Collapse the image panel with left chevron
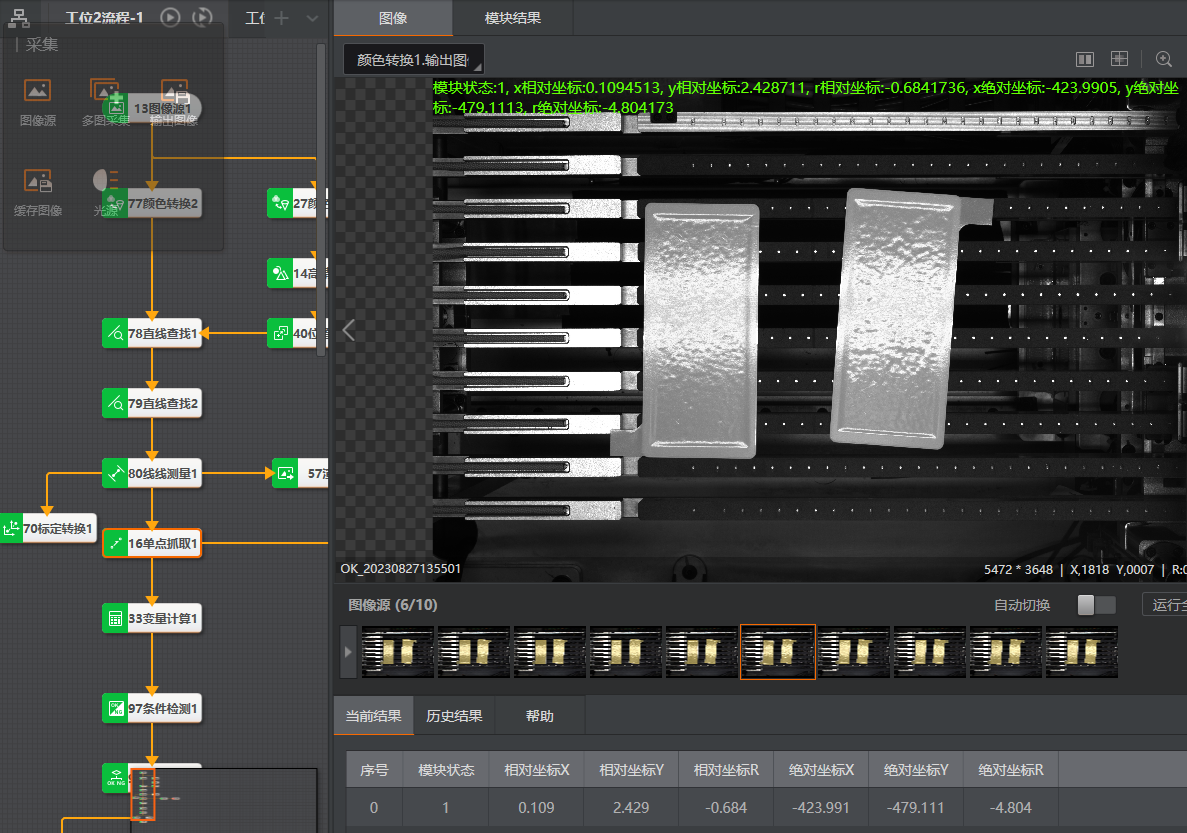1187x833 pixels. click(x=349, y=330)
